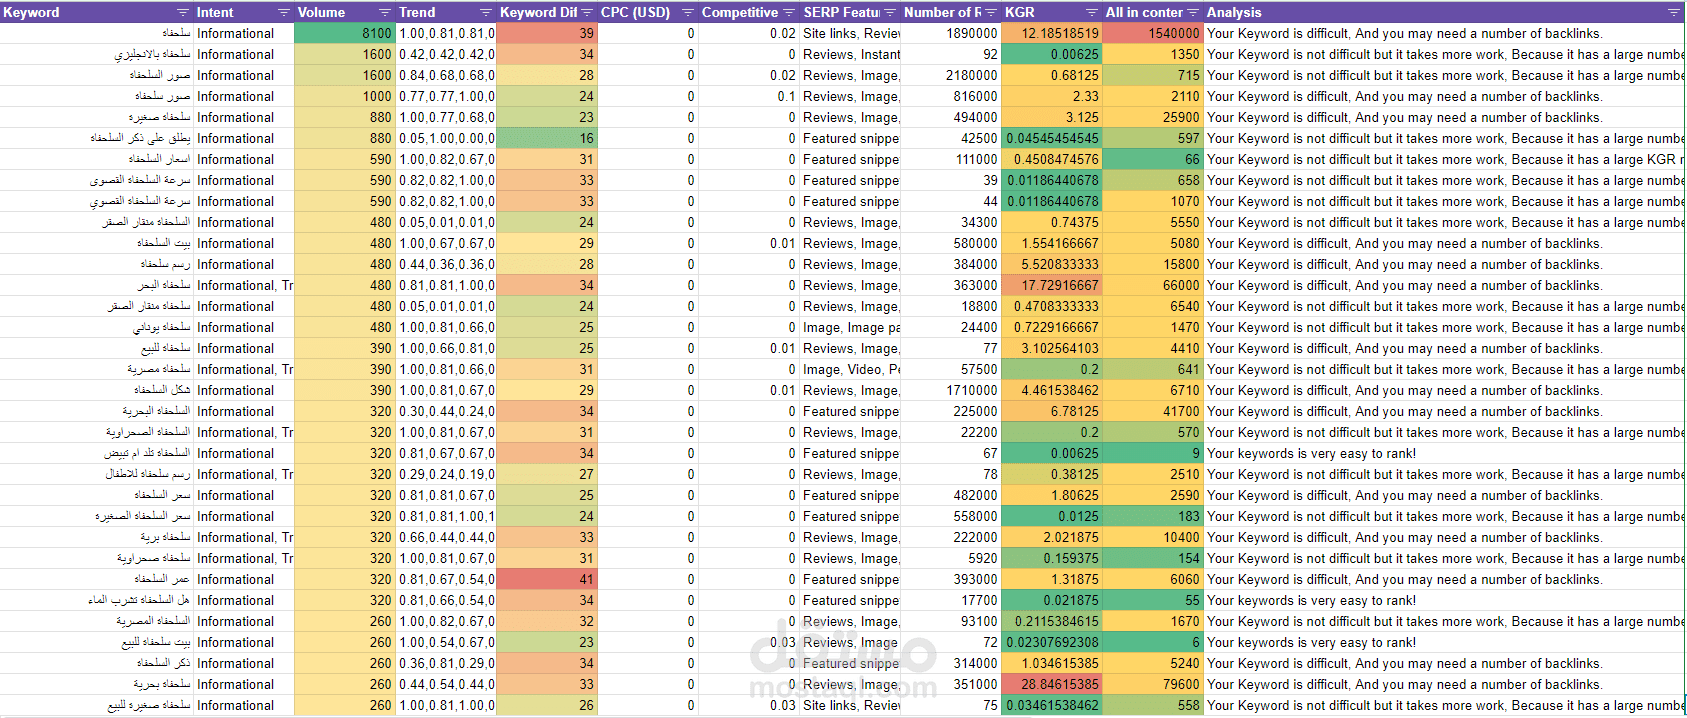1687x718 pixels.
Task: Open the Trend column filter icon
Action: coord(486,12)
